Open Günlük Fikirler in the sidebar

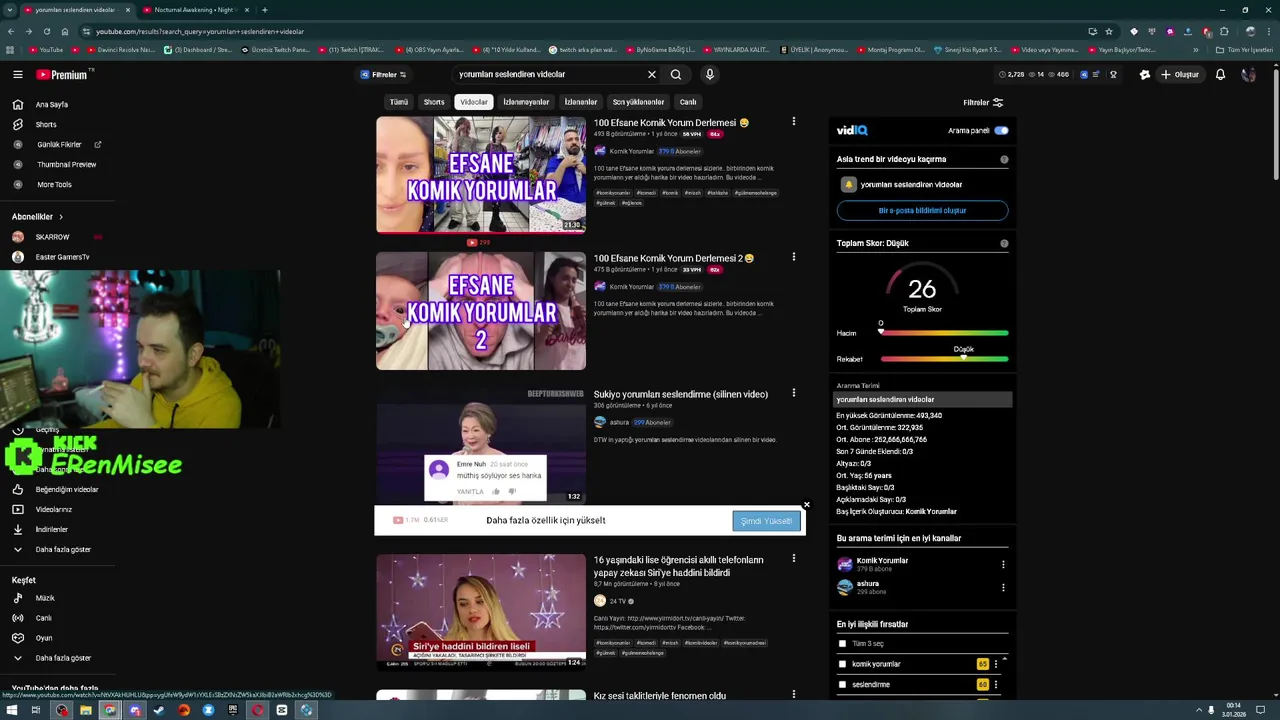[x=59, y=144]
